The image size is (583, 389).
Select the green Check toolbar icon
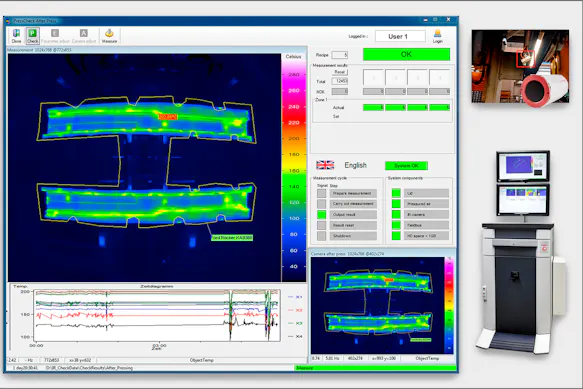33,36
